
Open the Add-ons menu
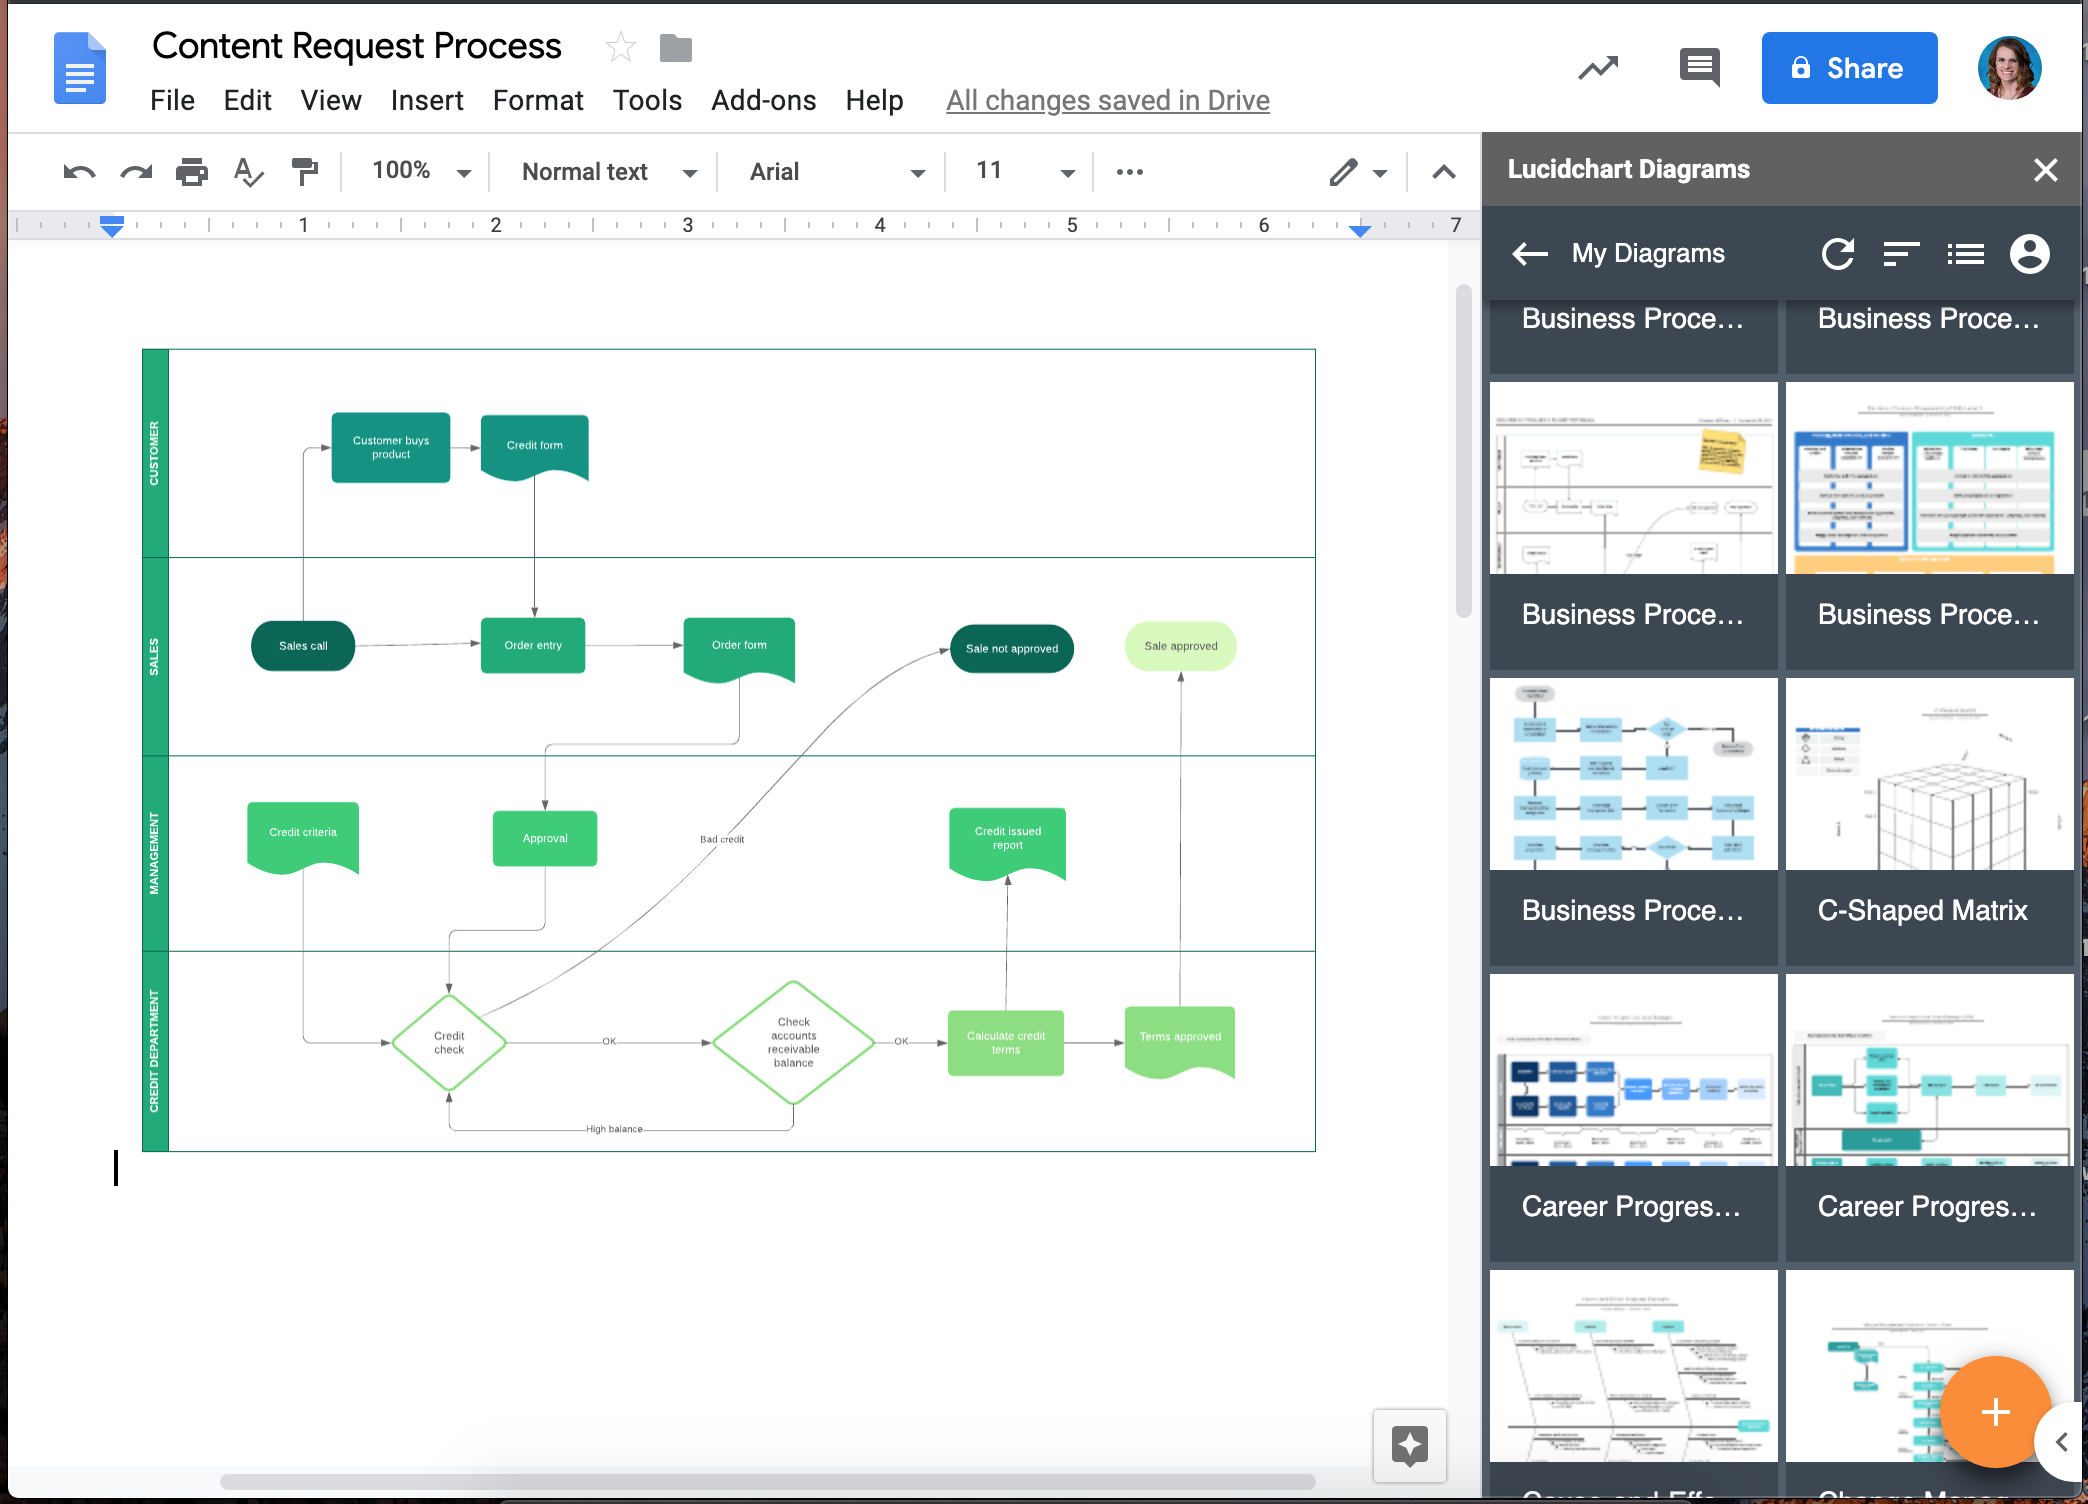tap(762, 99)
